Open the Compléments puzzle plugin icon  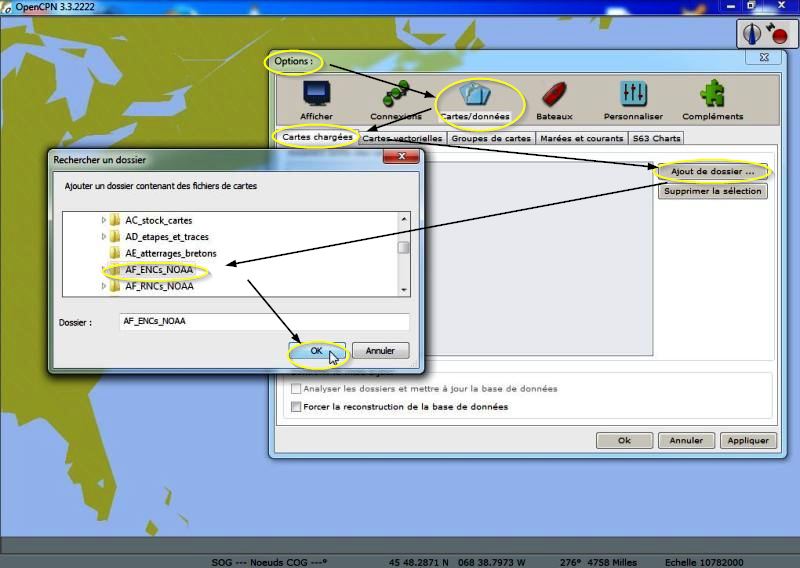click(x=712, y=94)
